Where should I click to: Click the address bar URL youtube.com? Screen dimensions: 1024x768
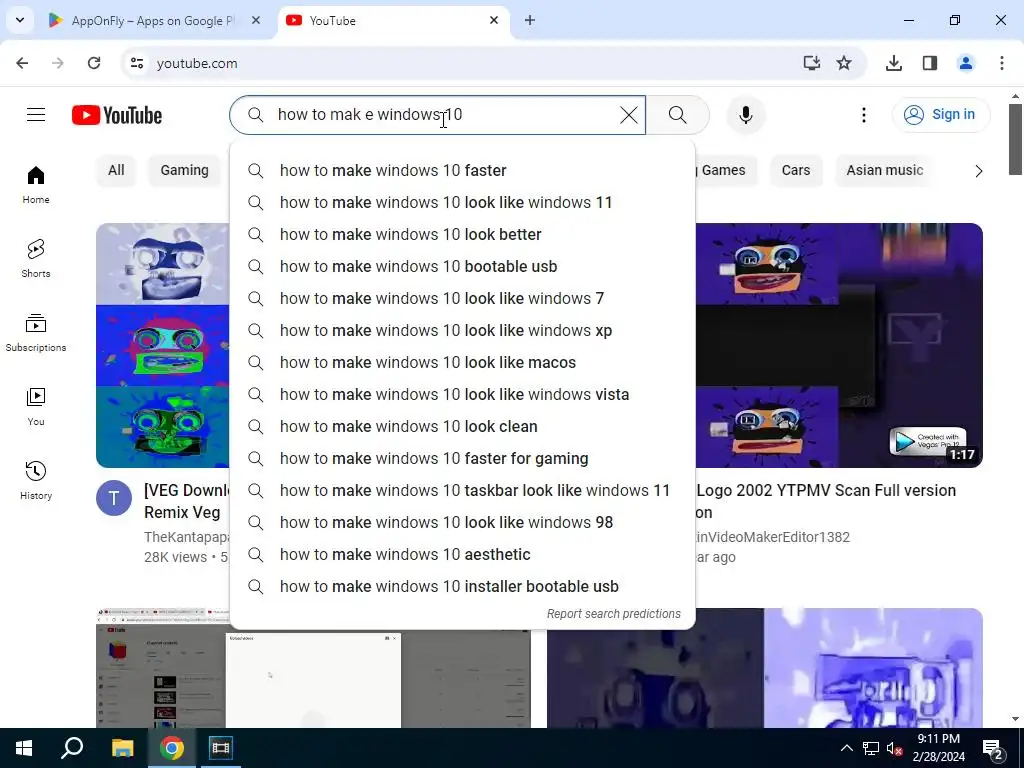[x=197, y=63]
